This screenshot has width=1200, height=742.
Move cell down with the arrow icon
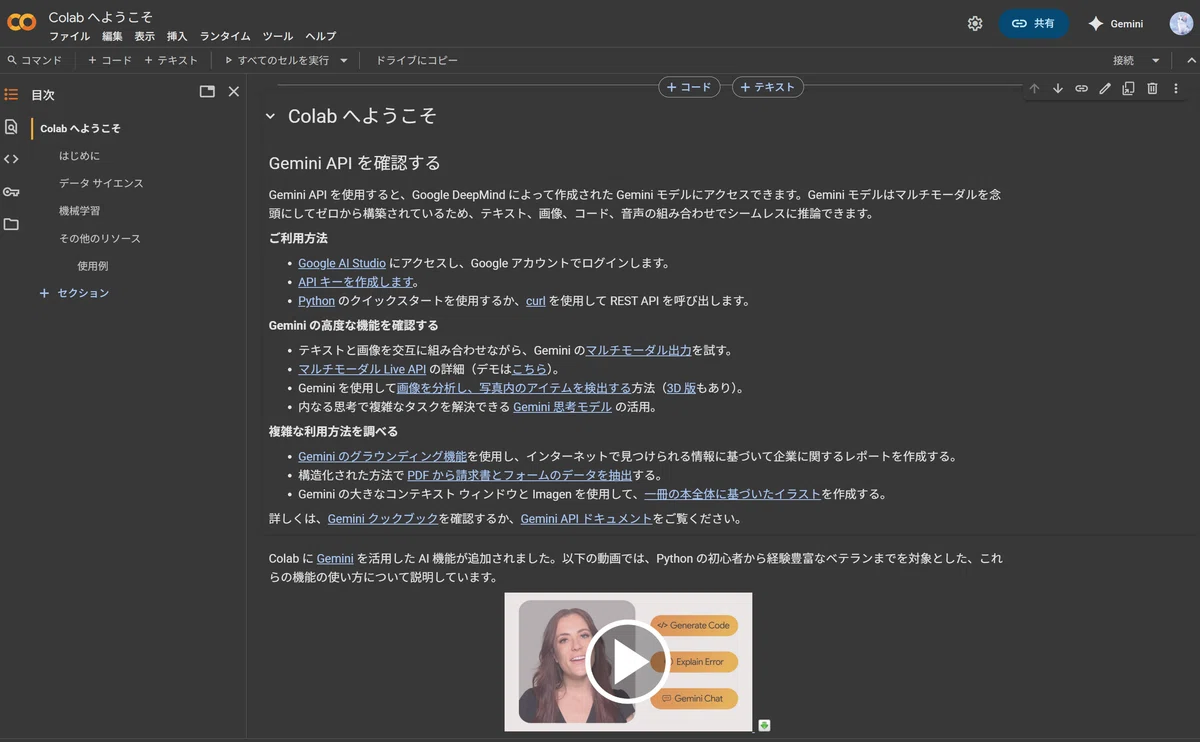click(x=1058, y=88)
